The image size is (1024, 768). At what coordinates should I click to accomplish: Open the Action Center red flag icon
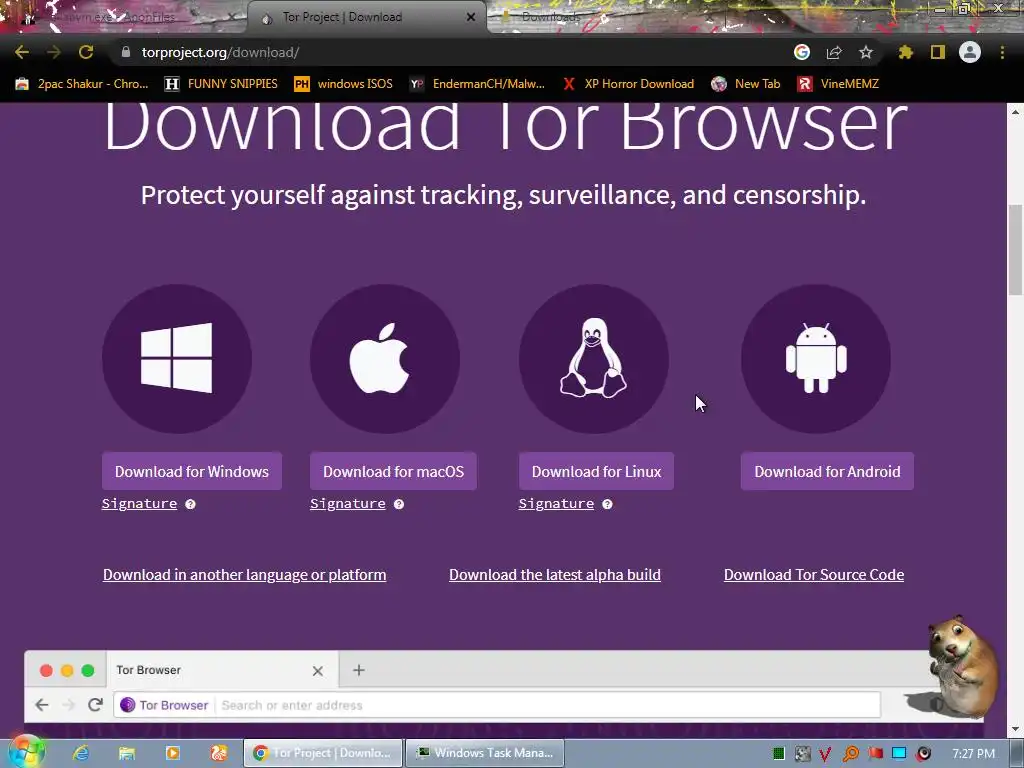tap(875, 754)
